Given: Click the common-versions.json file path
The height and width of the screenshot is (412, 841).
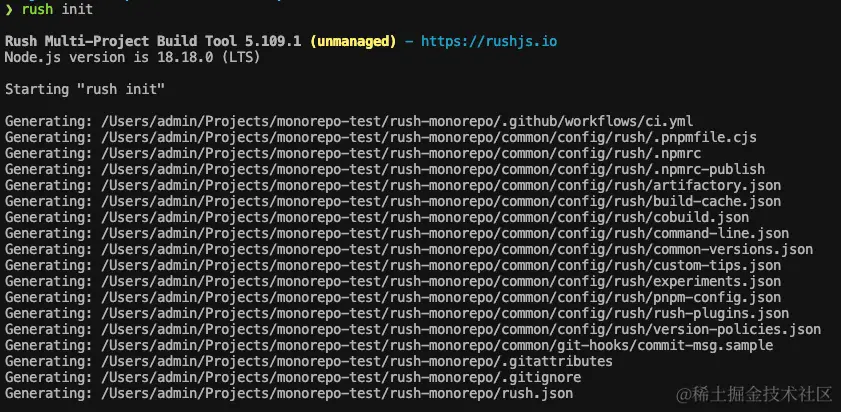Looking at the screenshot, I should pos(457,249).
